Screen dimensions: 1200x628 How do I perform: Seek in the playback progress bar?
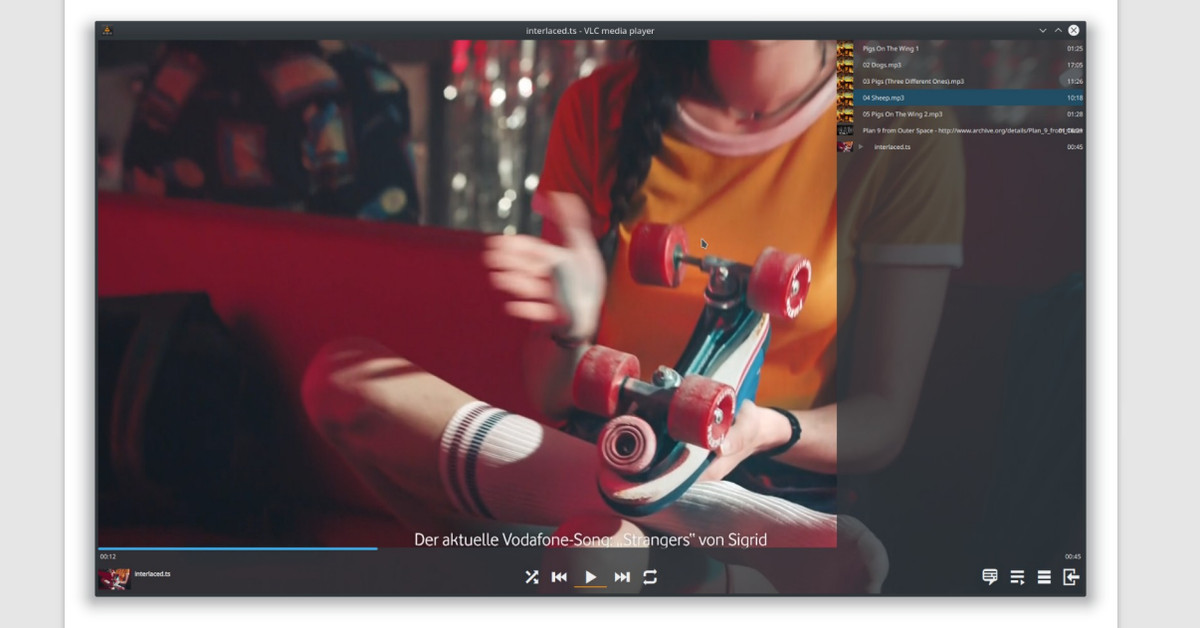500,548
